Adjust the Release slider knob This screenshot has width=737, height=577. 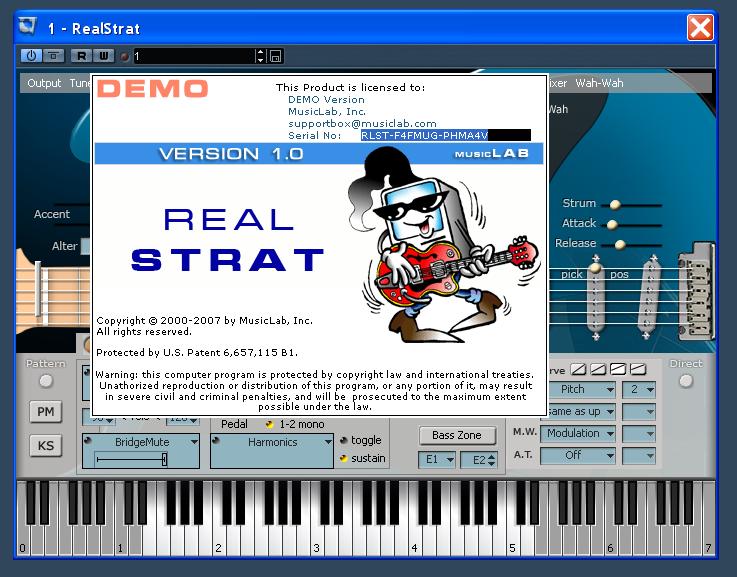620,244
